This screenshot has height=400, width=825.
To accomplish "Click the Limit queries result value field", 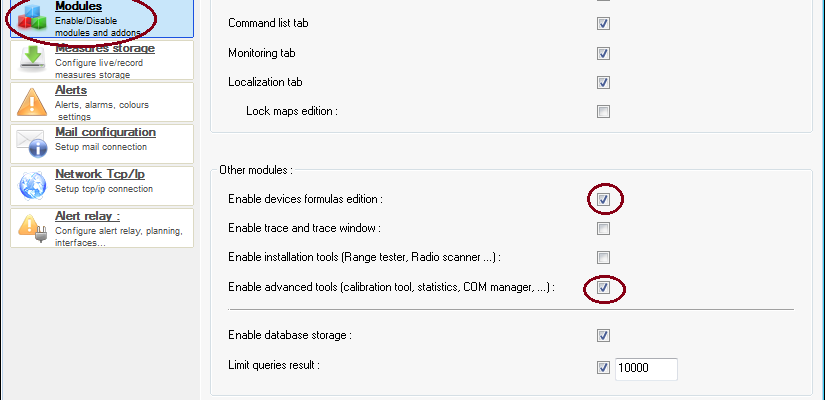I will click(x=646, y=368).
